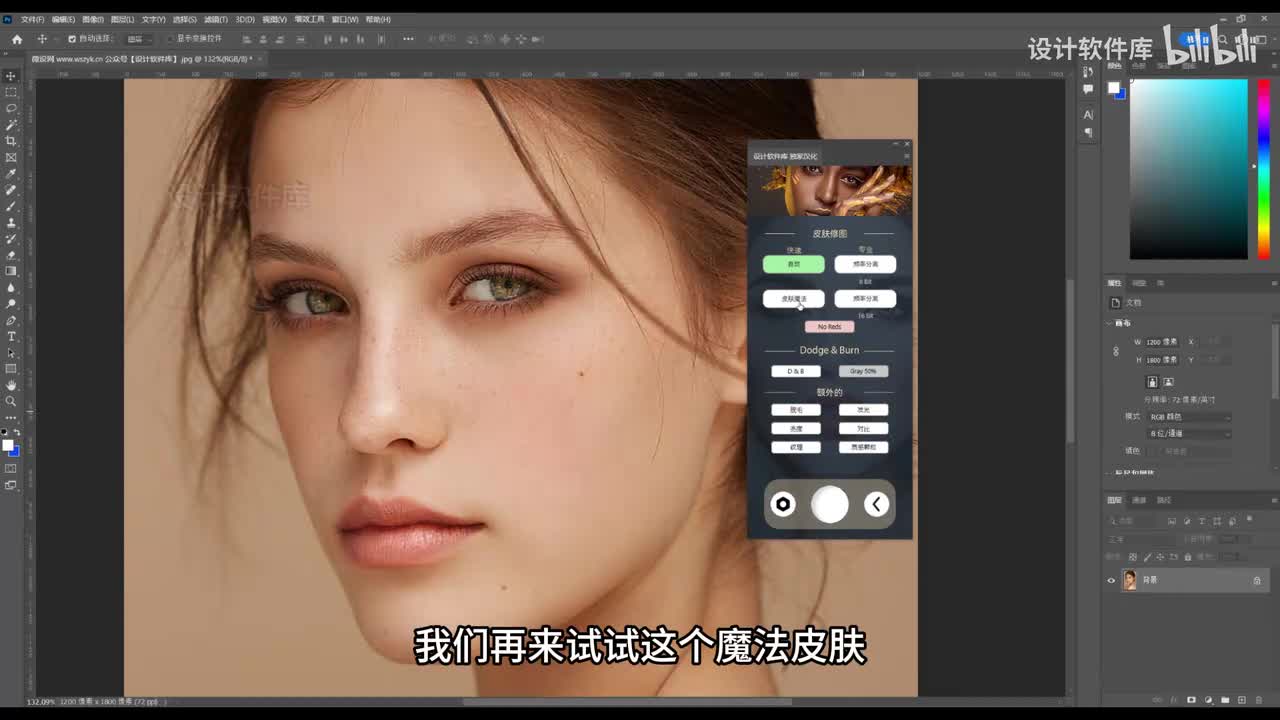Click the Home icon in options bar
The height and width of the screenshot is (720, 1280).
click(x=17, y=39)
